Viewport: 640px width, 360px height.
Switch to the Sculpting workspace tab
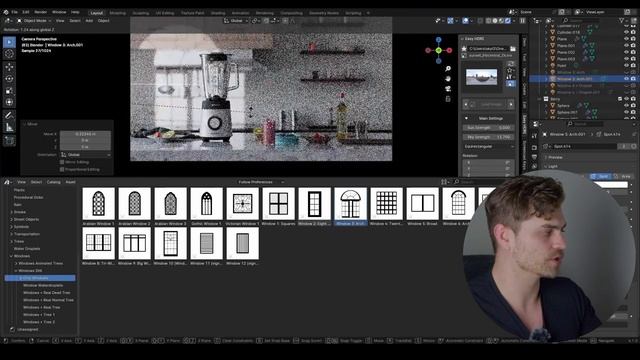coord(140,13)
